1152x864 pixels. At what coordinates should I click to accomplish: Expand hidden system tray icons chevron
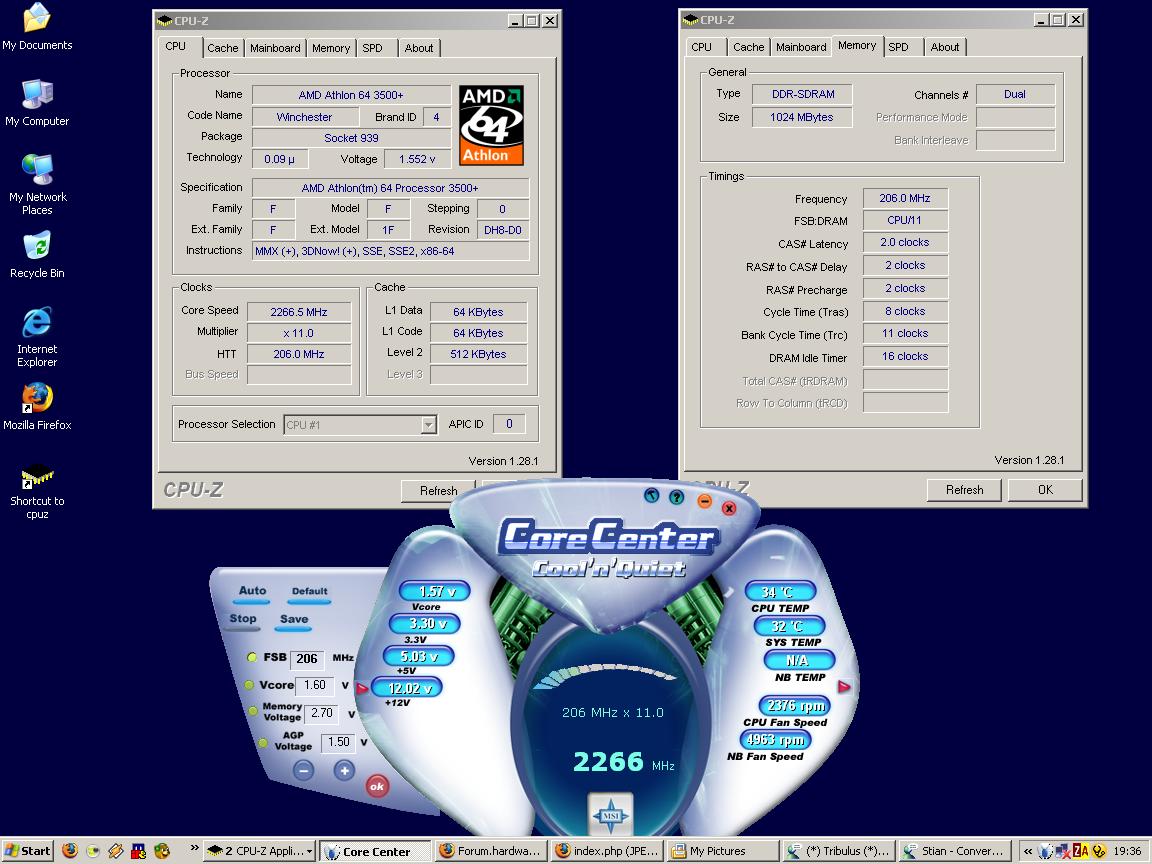click(1028, 852)
